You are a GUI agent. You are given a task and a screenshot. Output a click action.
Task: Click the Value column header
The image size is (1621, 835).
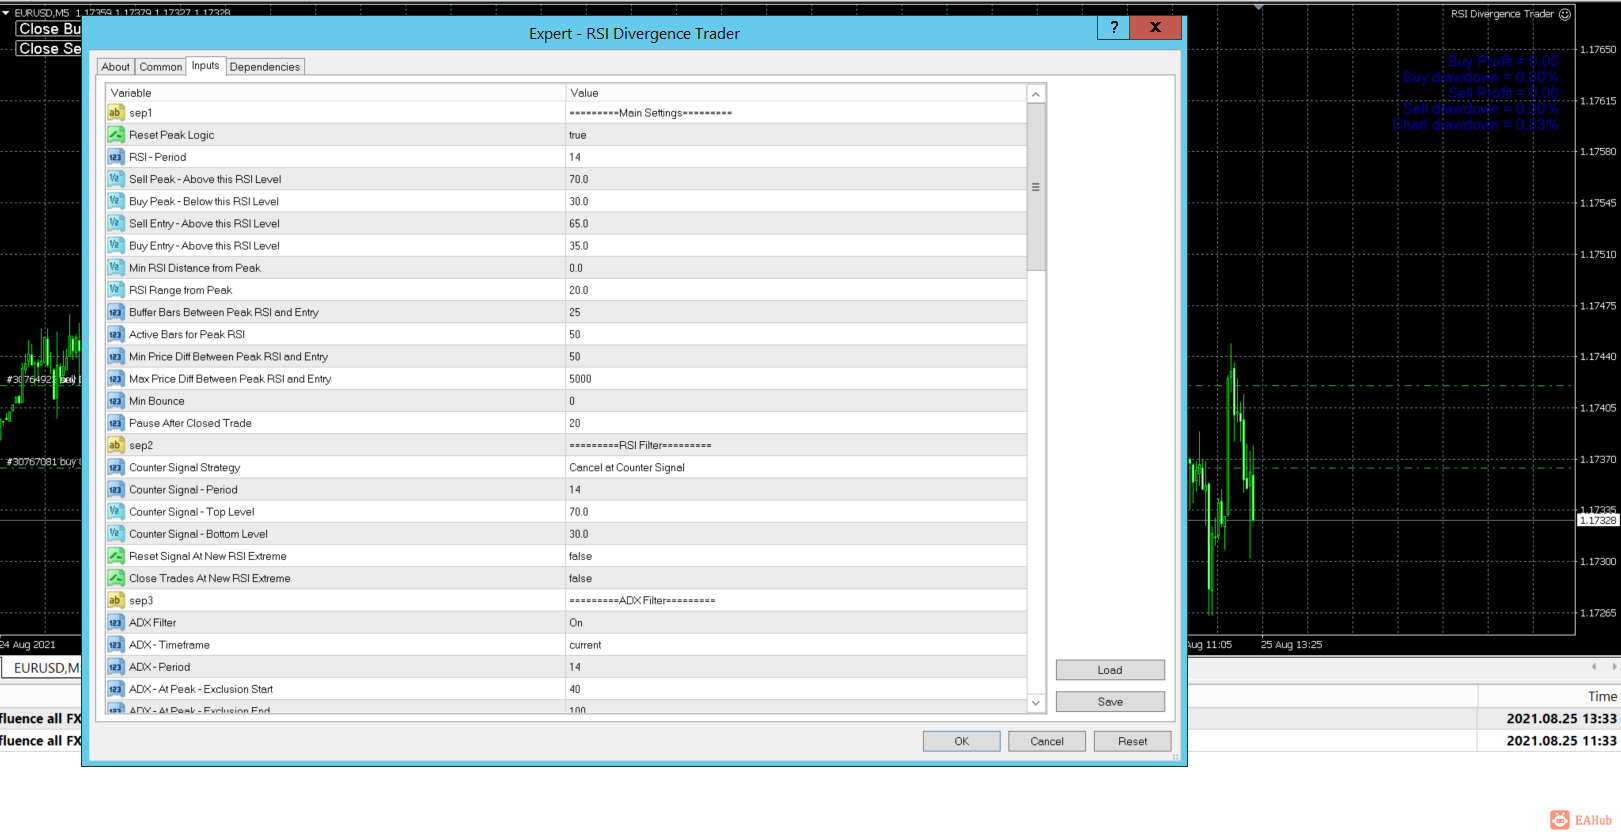coord(796,93)
